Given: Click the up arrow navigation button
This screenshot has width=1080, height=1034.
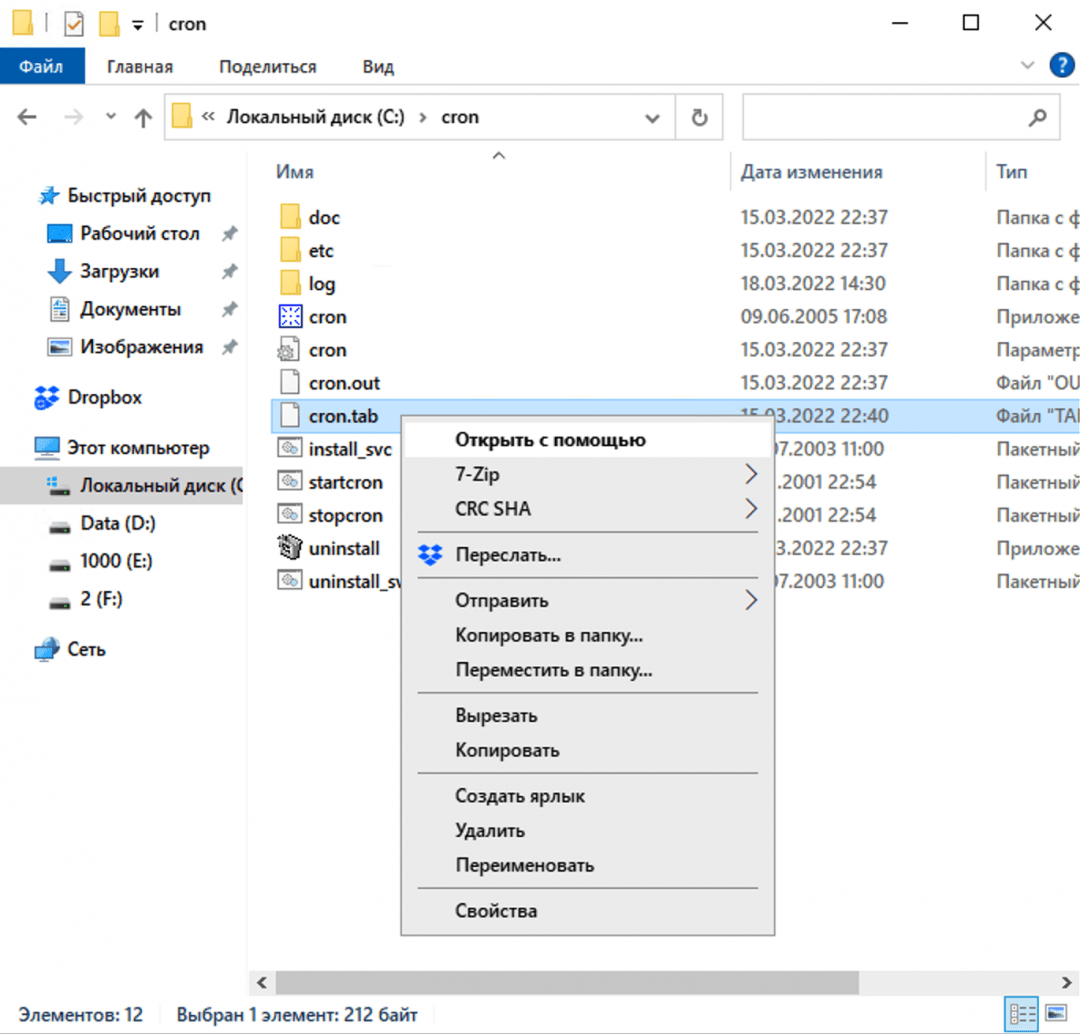Looking at the screenshot, I should click(x=143, y=118).
